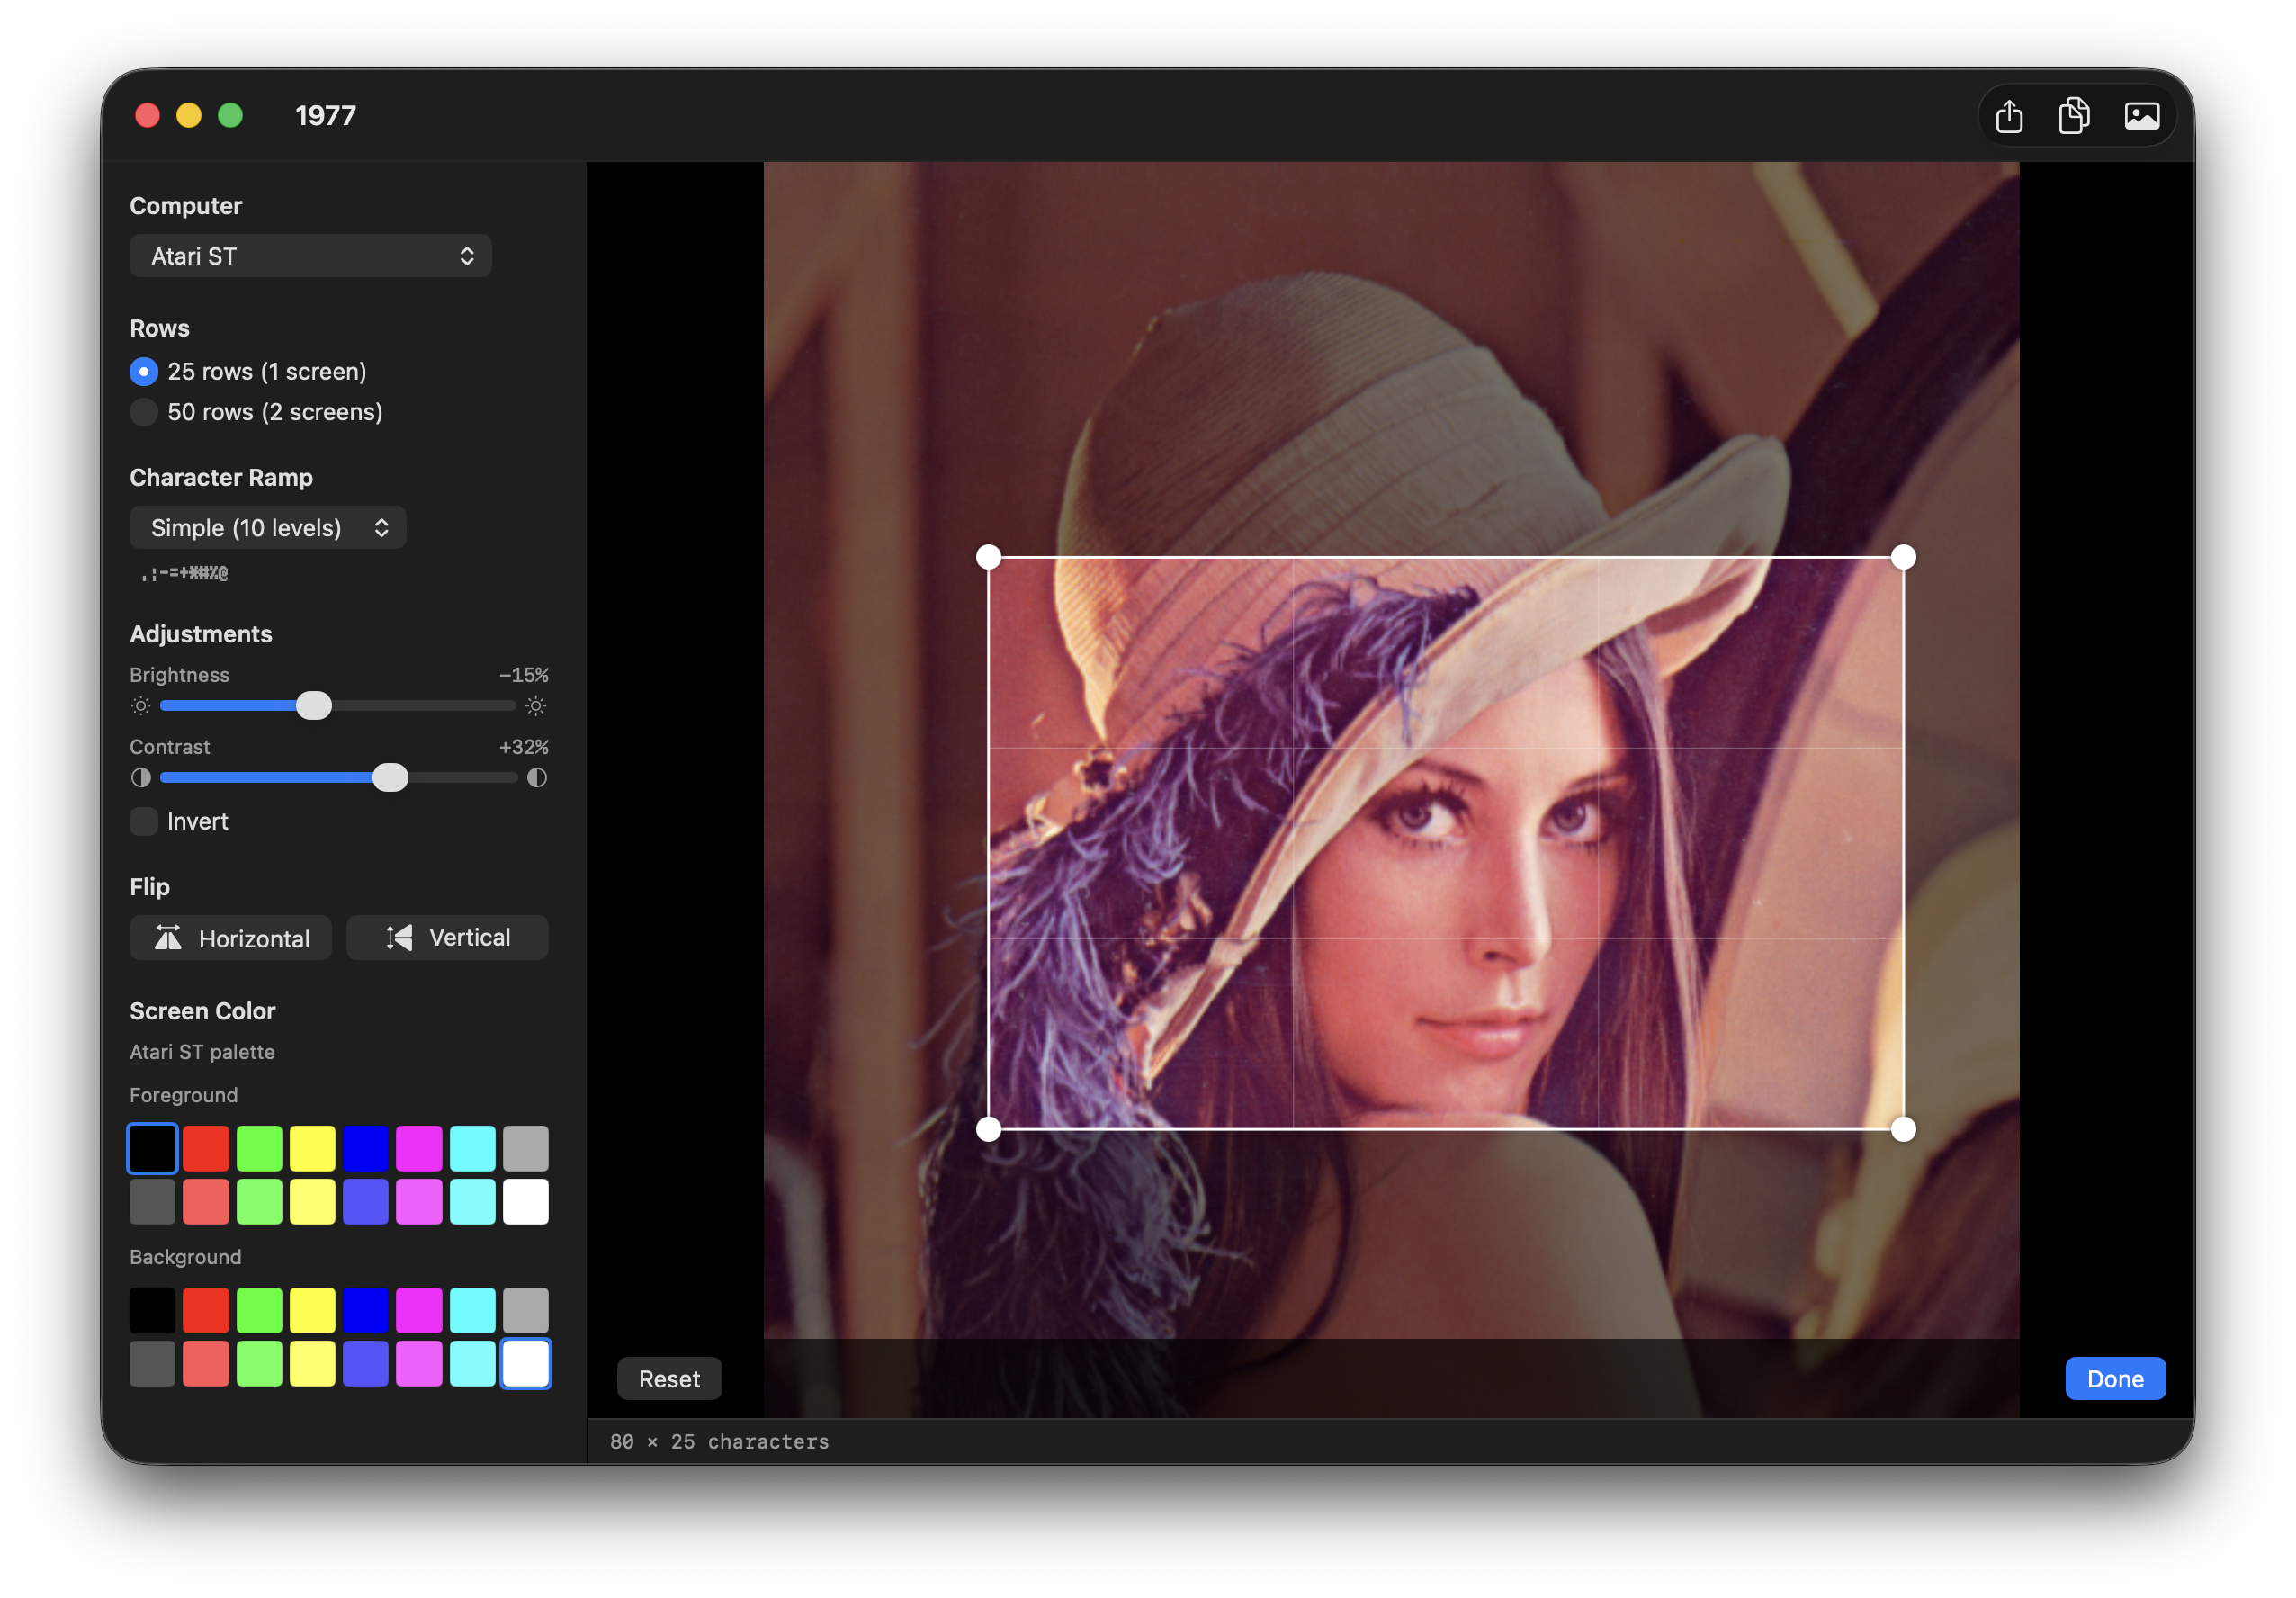Confirm the crop with the Done button
This screenshot has width=2296, height=1598.
point(2115,1379)
